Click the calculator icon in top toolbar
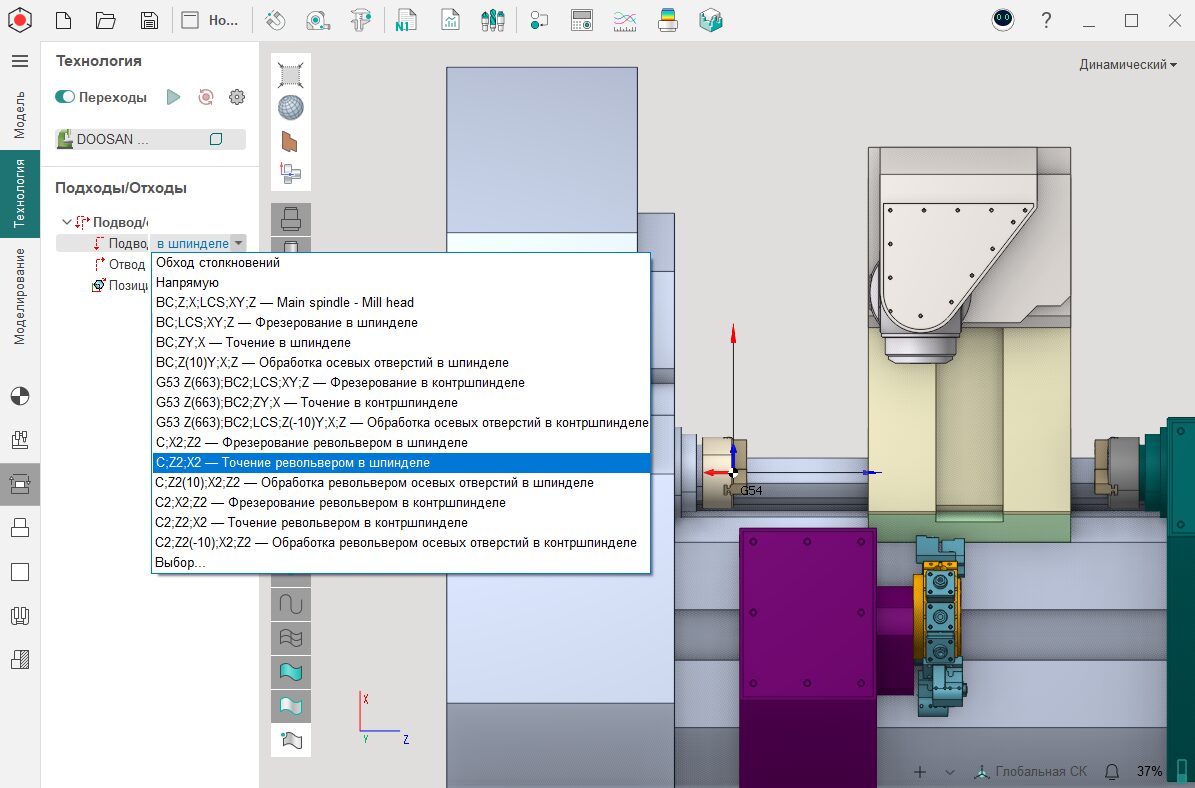Screen dimensions: 1195x788 [582, 20]
